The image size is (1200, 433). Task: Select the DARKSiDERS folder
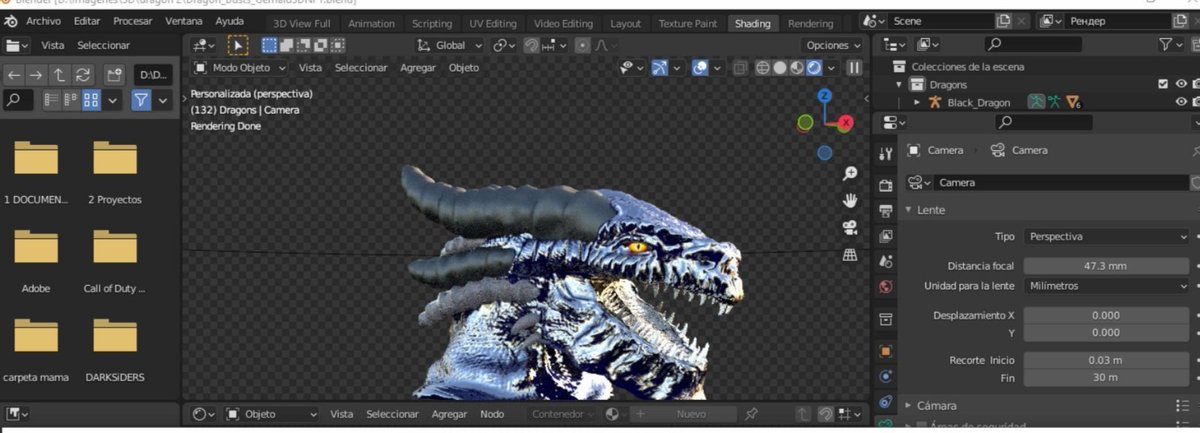[x=114, y=336]
